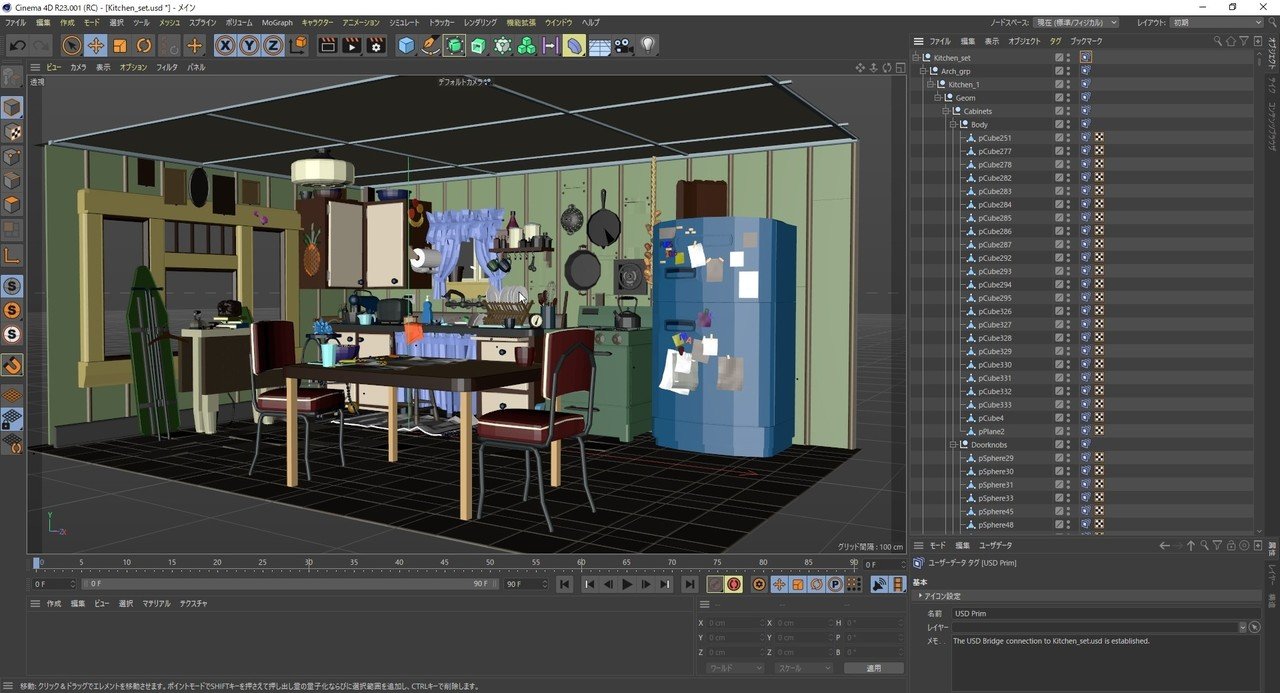Collapse the Doorknobs group in object tree
This screenshot has width=1280, height=693.
[953, 444]
